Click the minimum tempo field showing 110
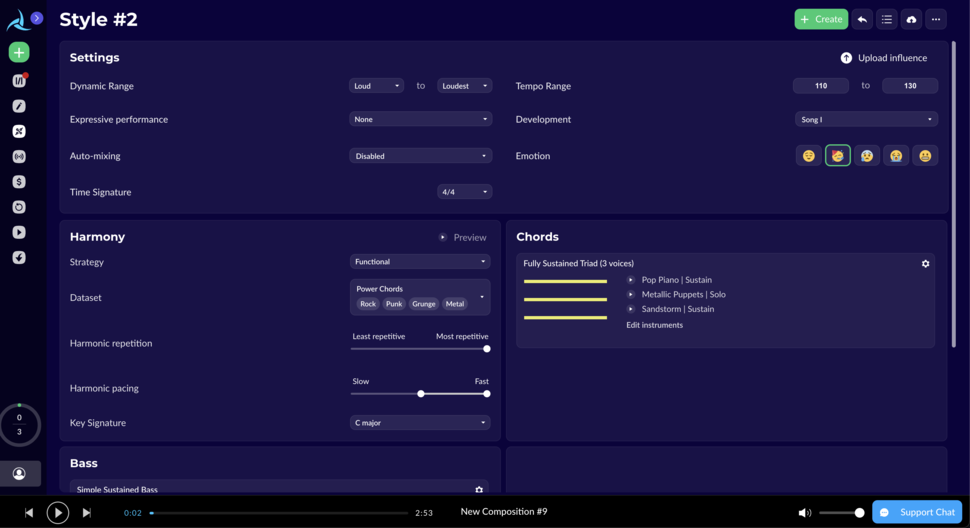The image size is (970, 528). pos(820,86)
